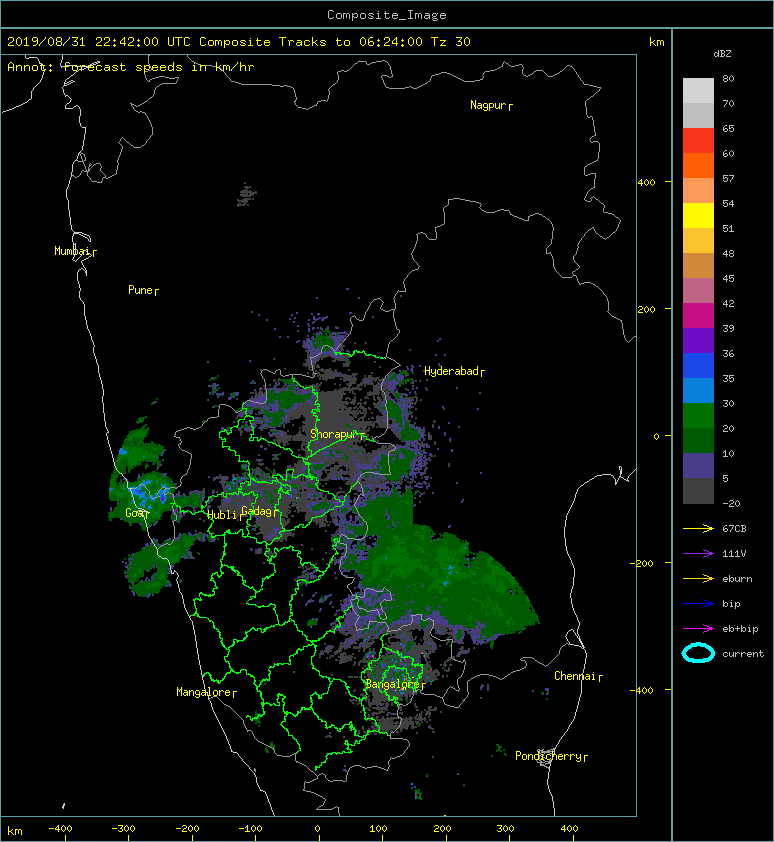774x842 pixels.
Task: Click the 400 tick on right axis
Action: coord(646,183)
